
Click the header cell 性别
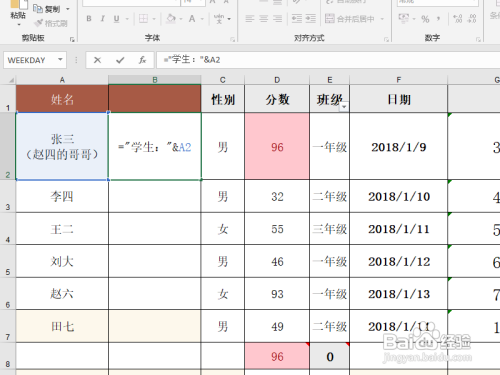coord(223,99)
